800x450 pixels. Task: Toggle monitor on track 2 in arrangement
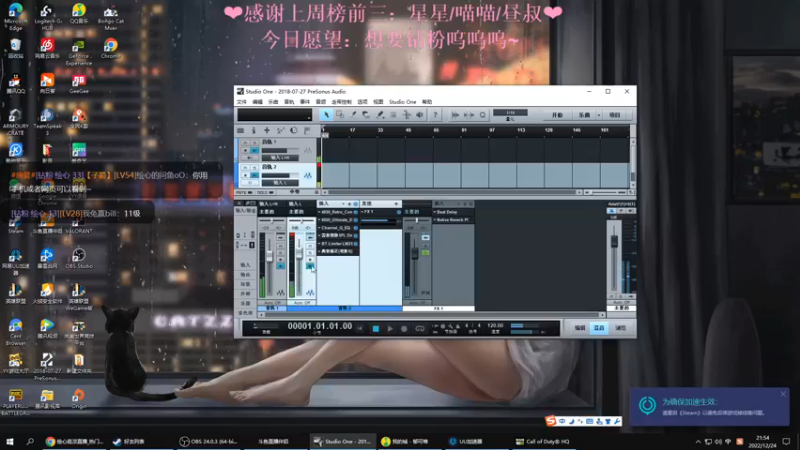click(x=254, y=175)
